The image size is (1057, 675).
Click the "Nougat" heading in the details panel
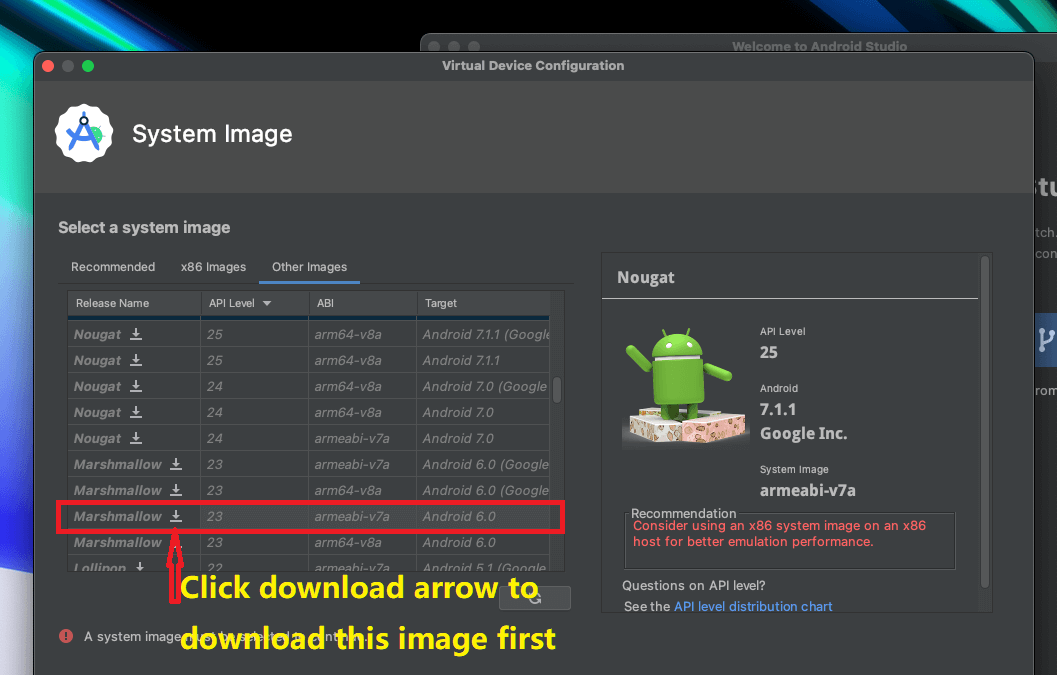(646, 277)
